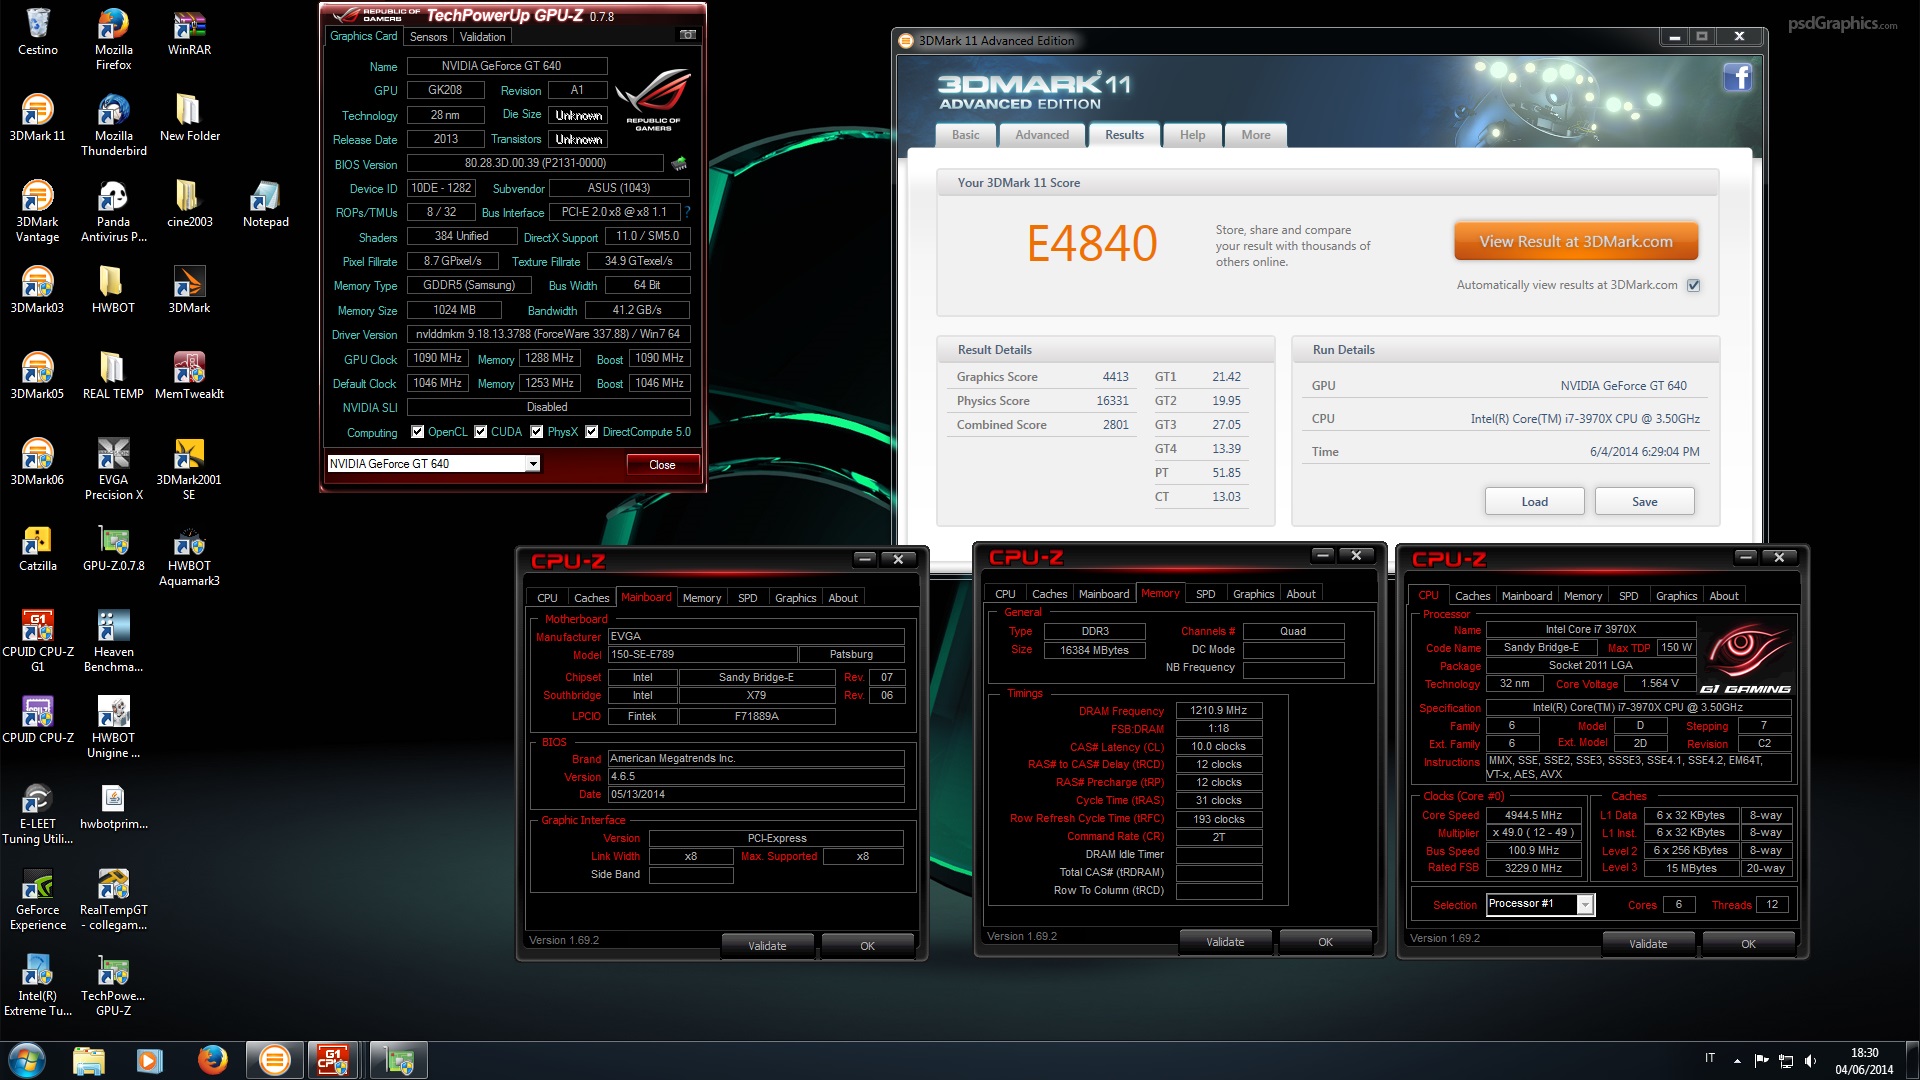Open 3DMark Vantage desktop shortcut

point(37,212)
